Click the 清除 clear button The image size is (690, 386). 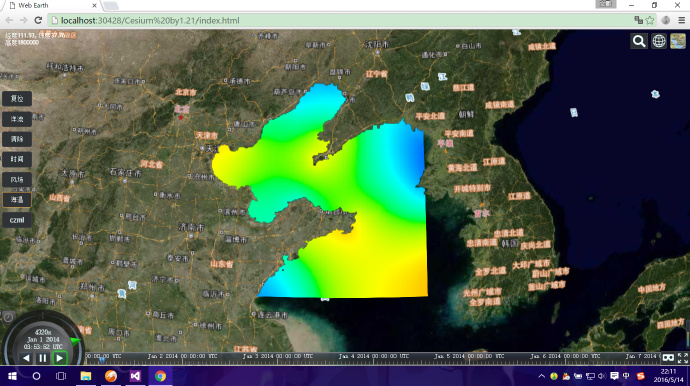pyautogui.click(x=17, y=139)
